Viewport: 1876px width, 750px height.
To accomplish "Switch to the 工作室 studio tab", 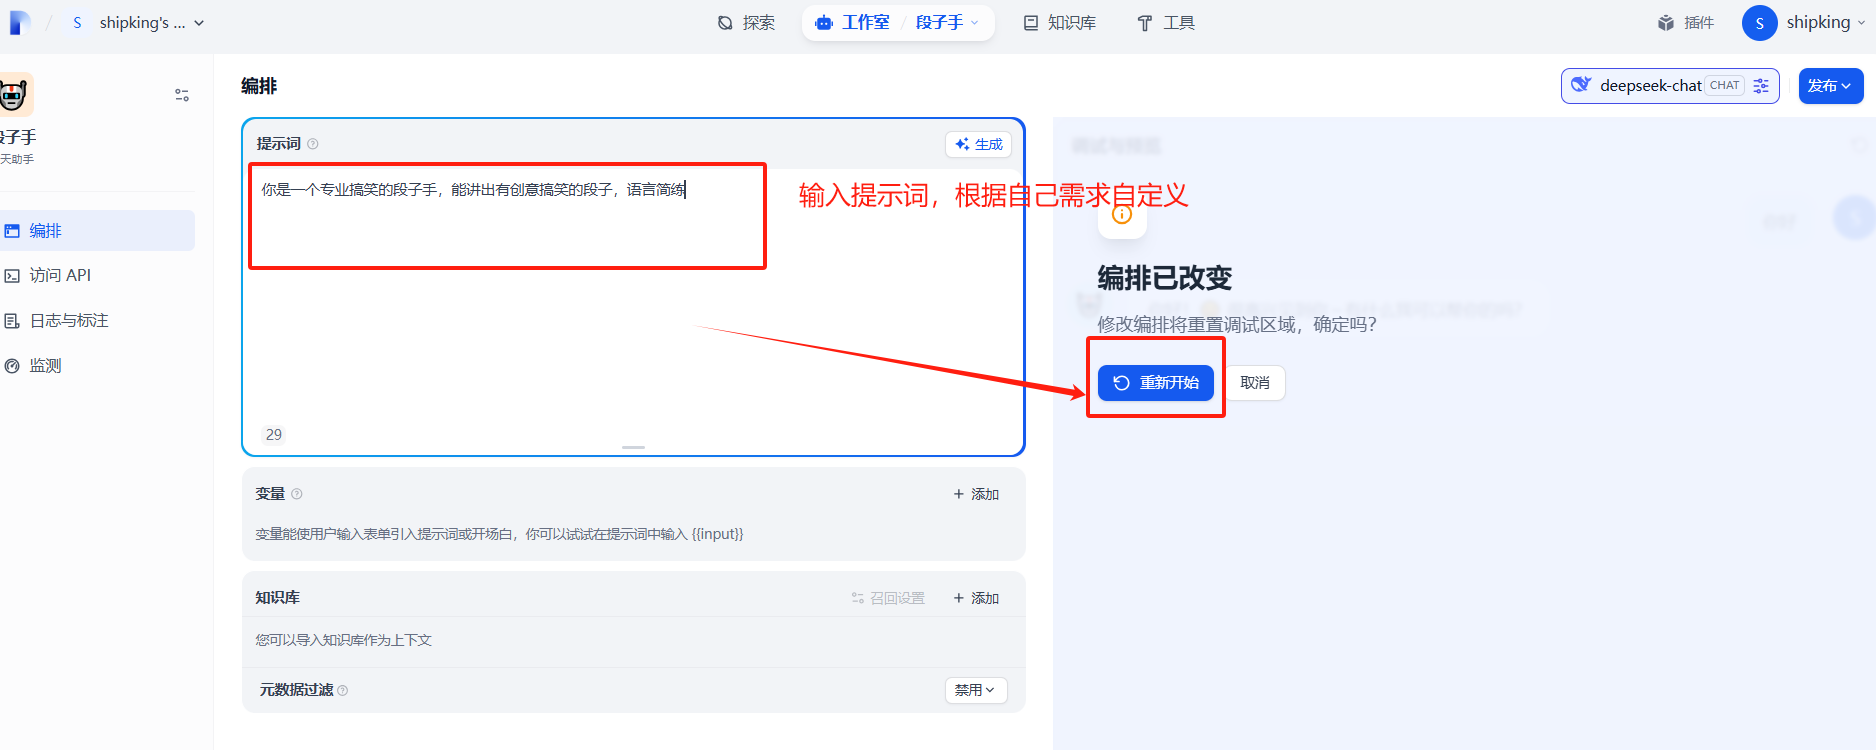I will pos(853,22).
